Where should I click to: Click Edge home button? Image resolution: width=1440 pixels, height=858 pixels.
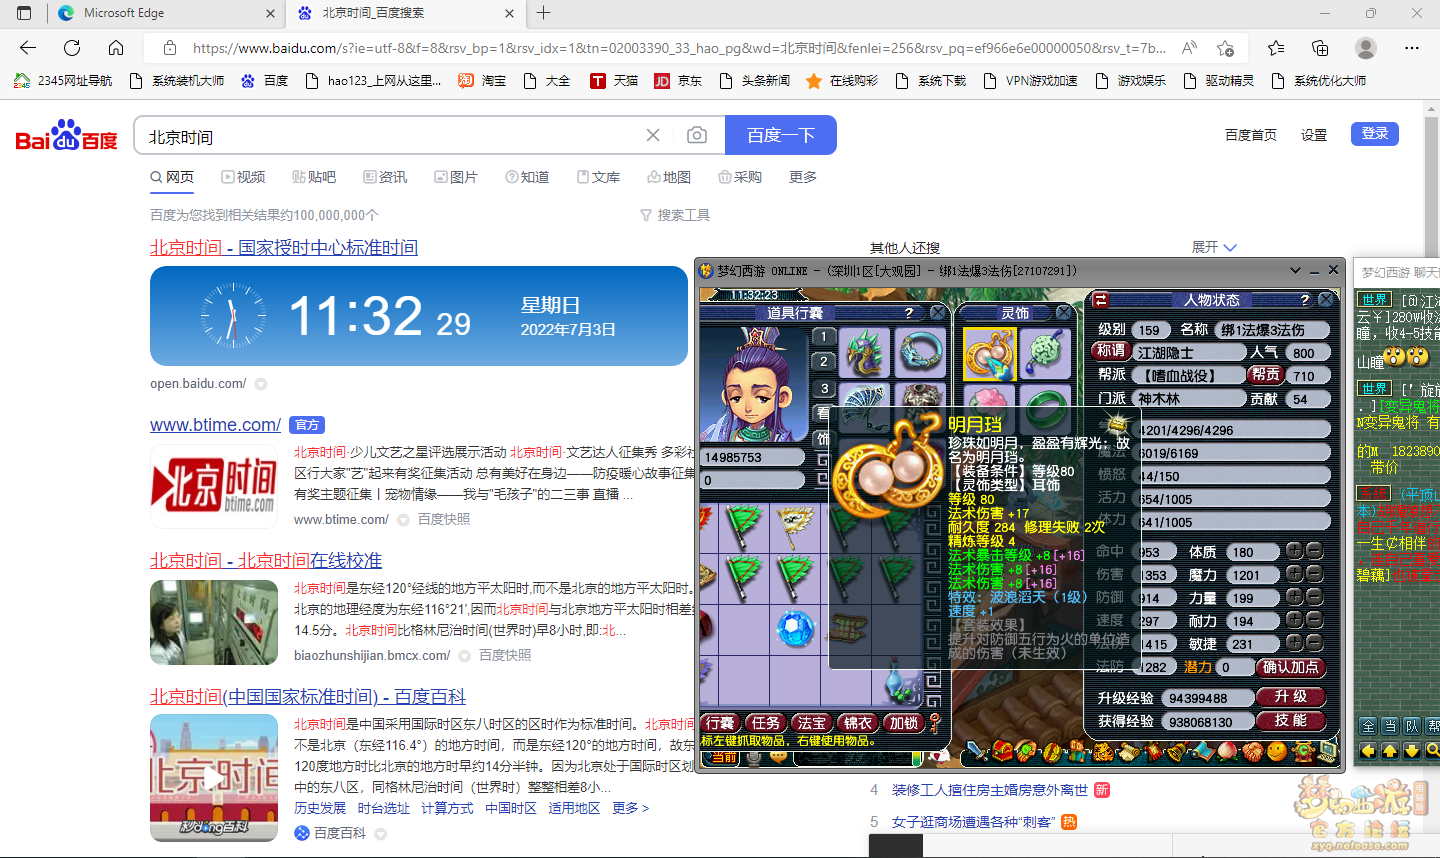pyautogui.click(x=116, y=48)
